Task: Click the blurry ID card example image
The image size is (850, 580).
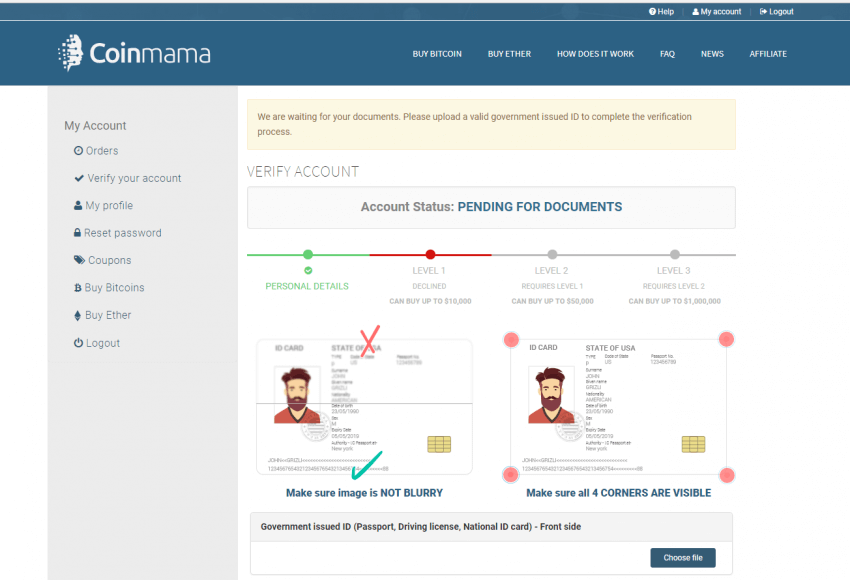Action: click(364, 405)
